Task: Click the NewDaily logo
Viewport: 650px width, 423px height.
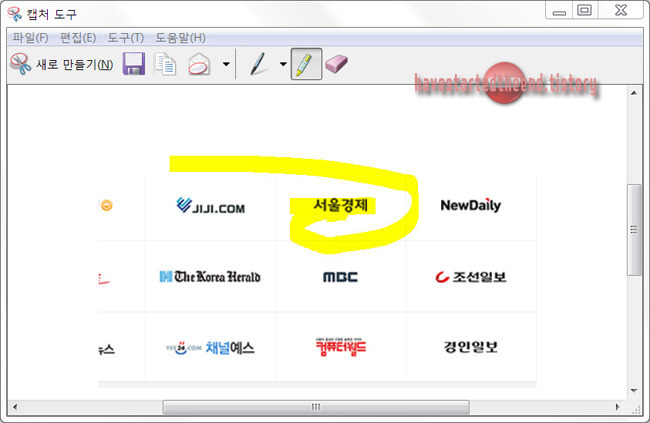Action: point(471,205)
